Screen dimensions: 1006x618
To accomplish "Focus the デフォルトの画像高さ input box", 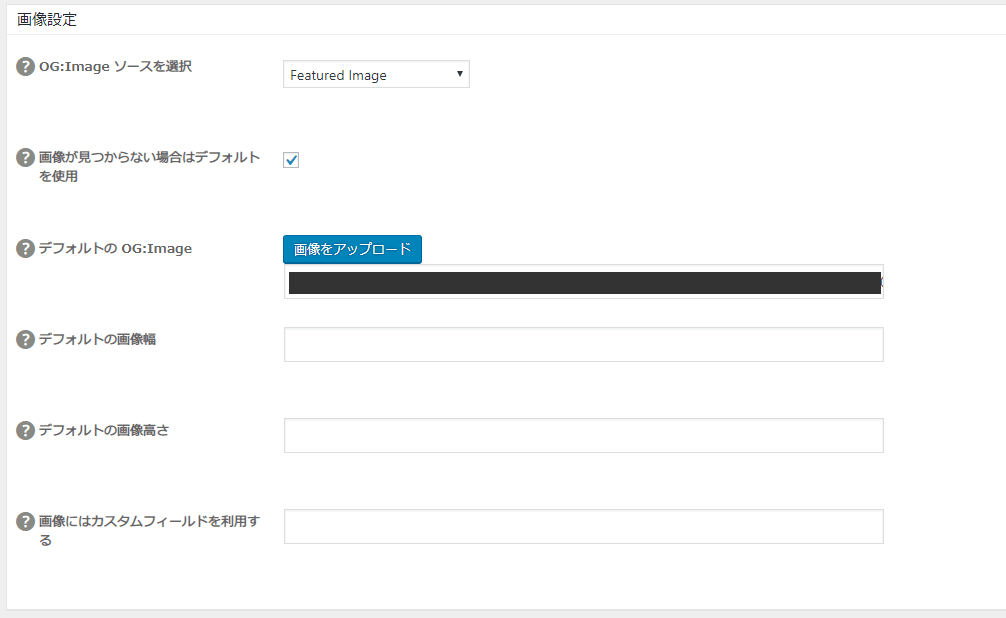I will (x=583, y=435).
